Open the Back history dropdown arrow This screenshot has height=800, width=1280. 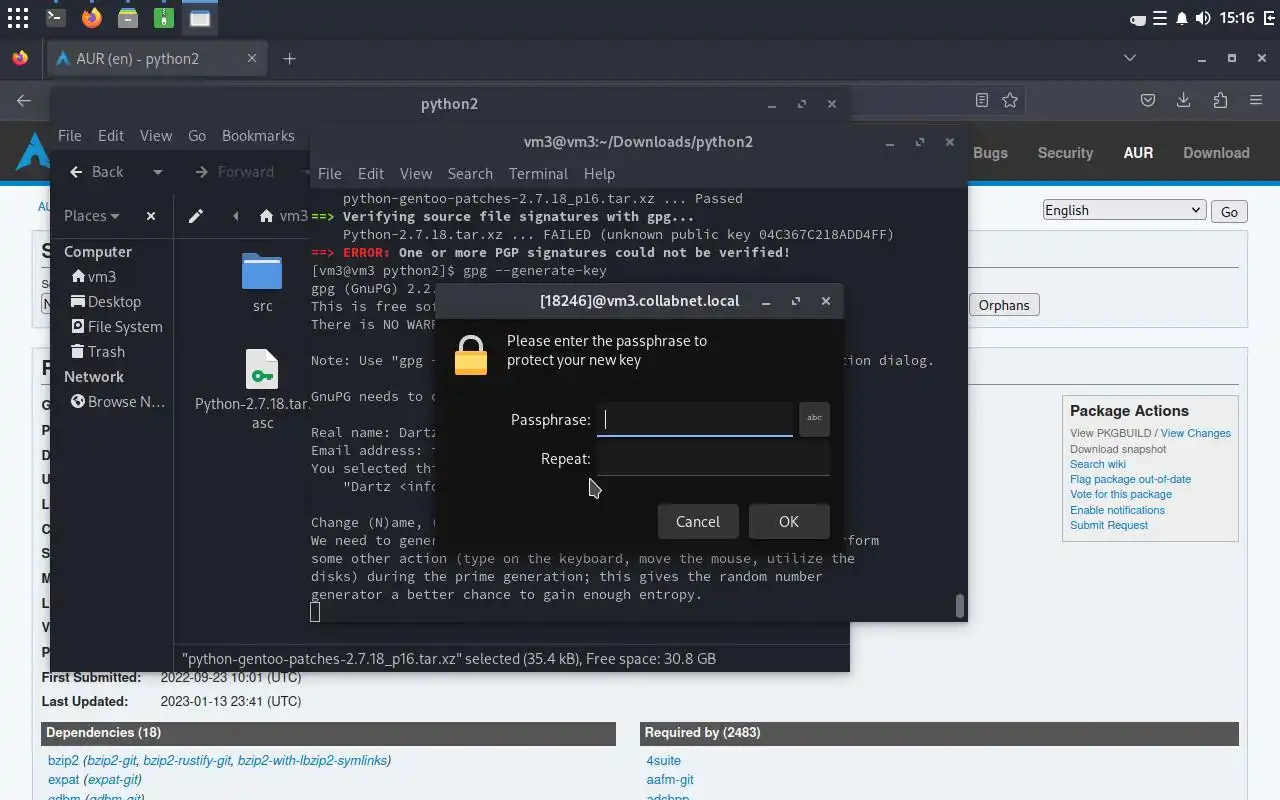tap(157, 172)
